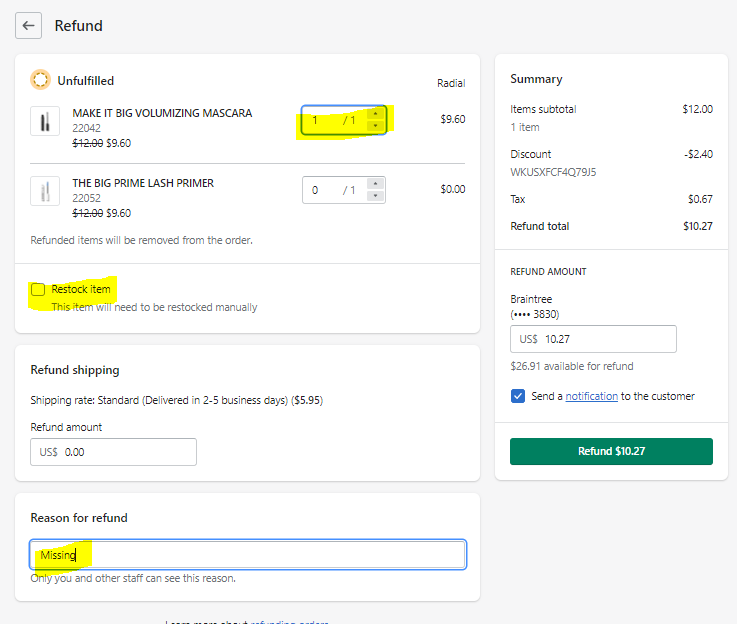
Task: Open the notification link
Action: tap(591, 396)
